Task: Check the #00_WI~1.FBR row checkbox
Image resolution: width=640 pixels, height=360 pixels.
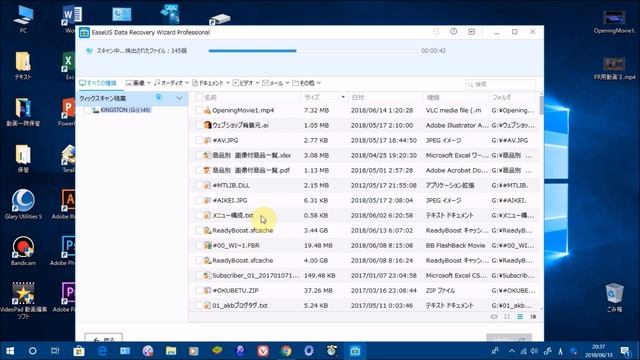Action: click(x=199, y=245)
